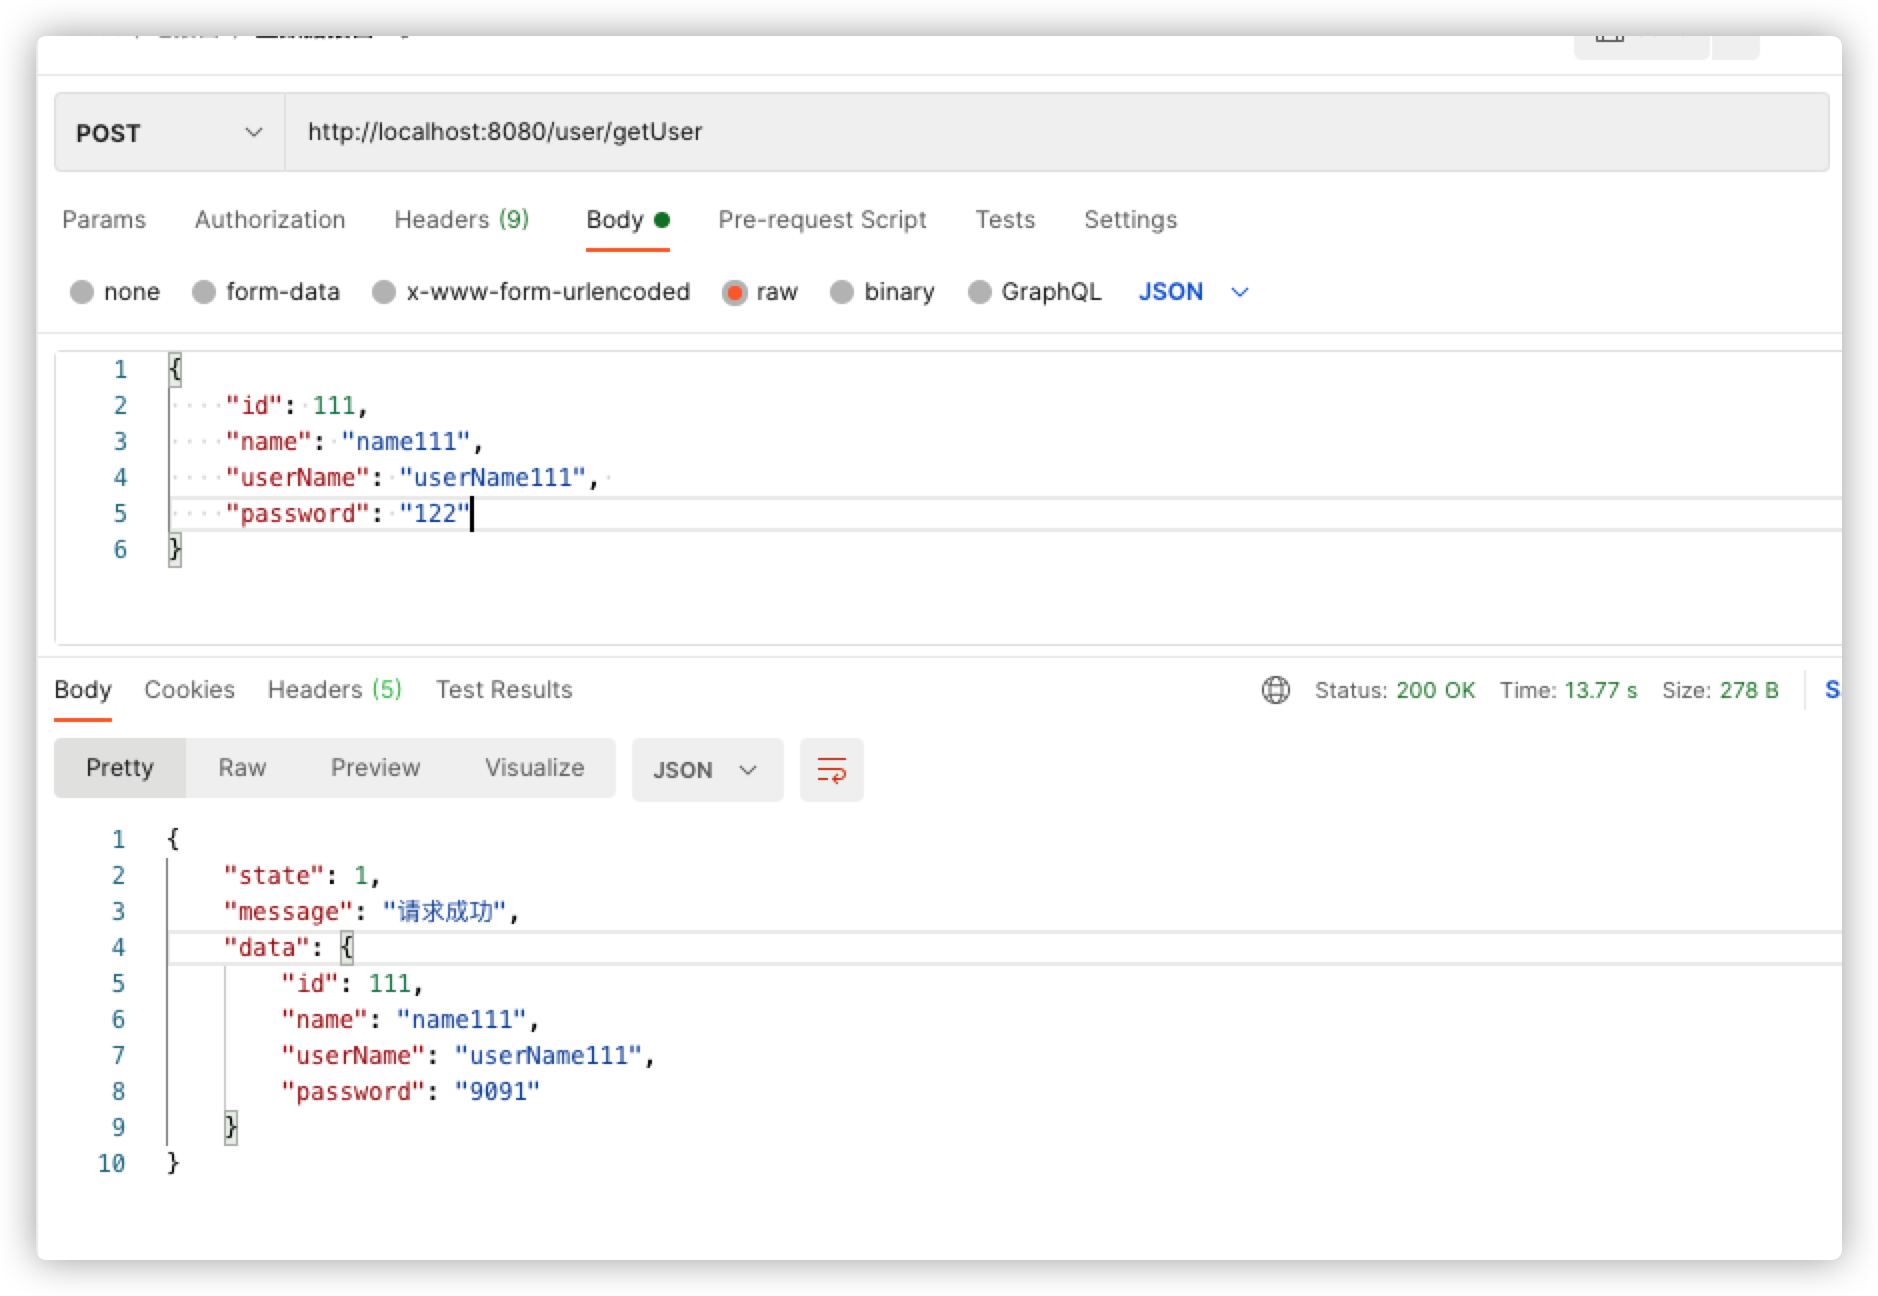1878x1296 pixels.
Task: Select the form-data radio option
Action: (204, 292)
